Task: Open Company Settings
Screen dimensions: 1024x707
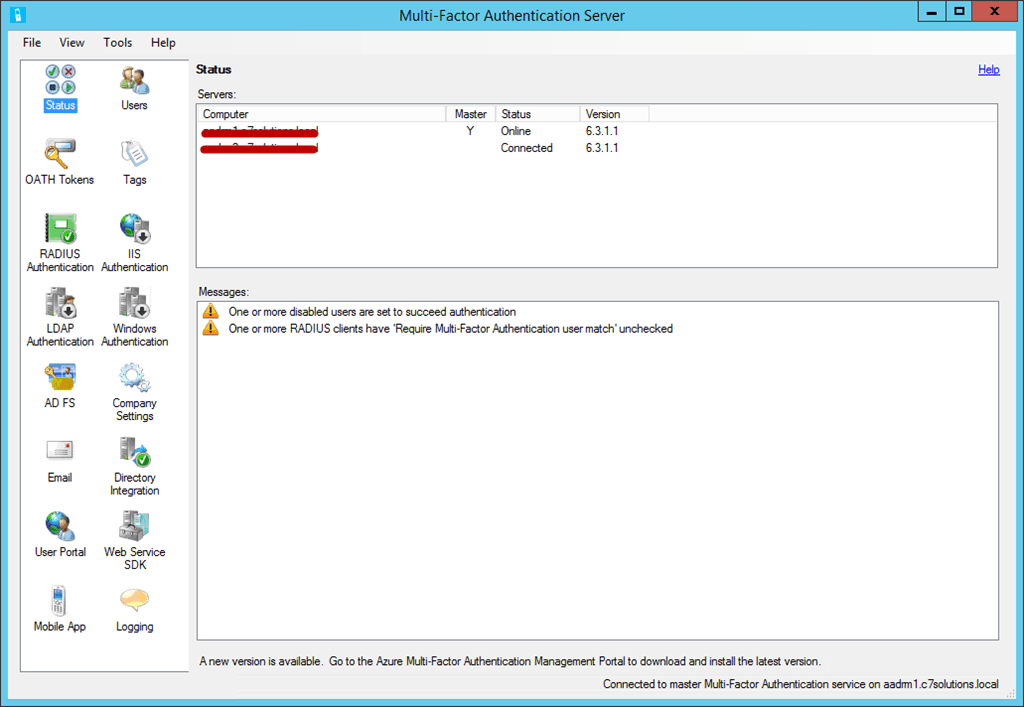Action: click(135, 392)
